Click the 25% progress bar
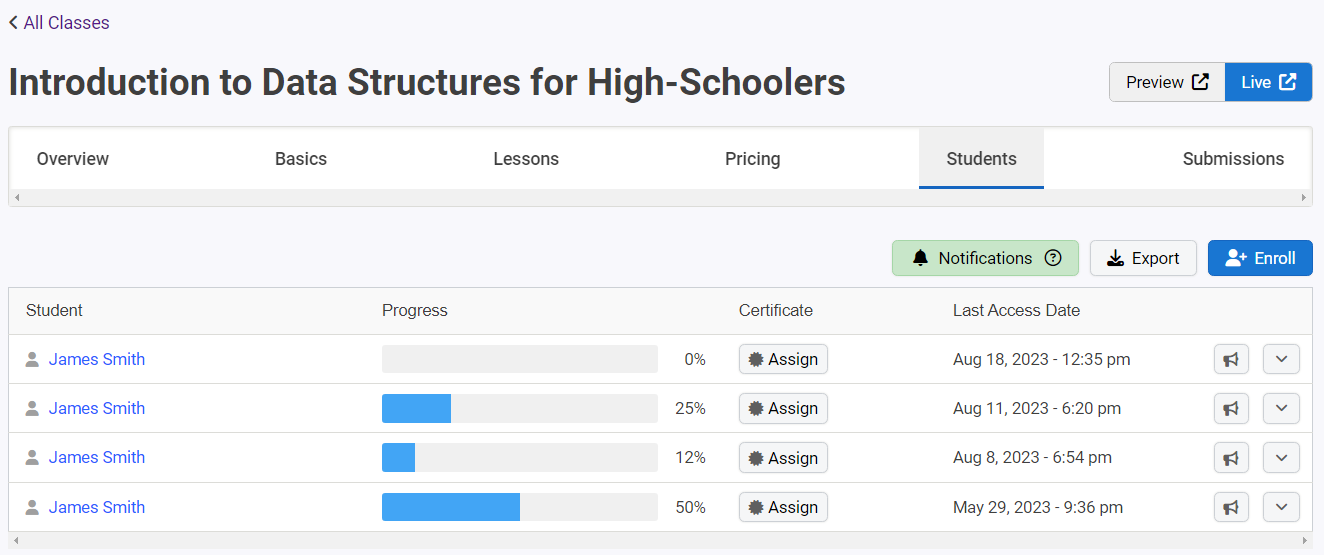 click(x=520, y=408)
